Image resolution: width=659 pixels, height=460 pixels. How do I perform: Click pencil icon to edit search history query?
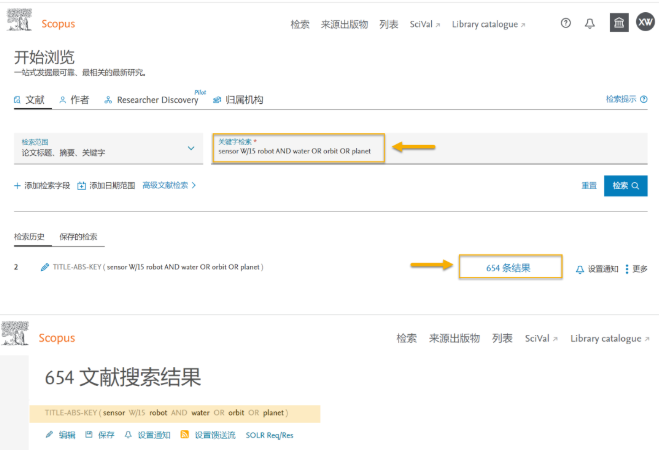pyautogui.click(x=44, y=268)
